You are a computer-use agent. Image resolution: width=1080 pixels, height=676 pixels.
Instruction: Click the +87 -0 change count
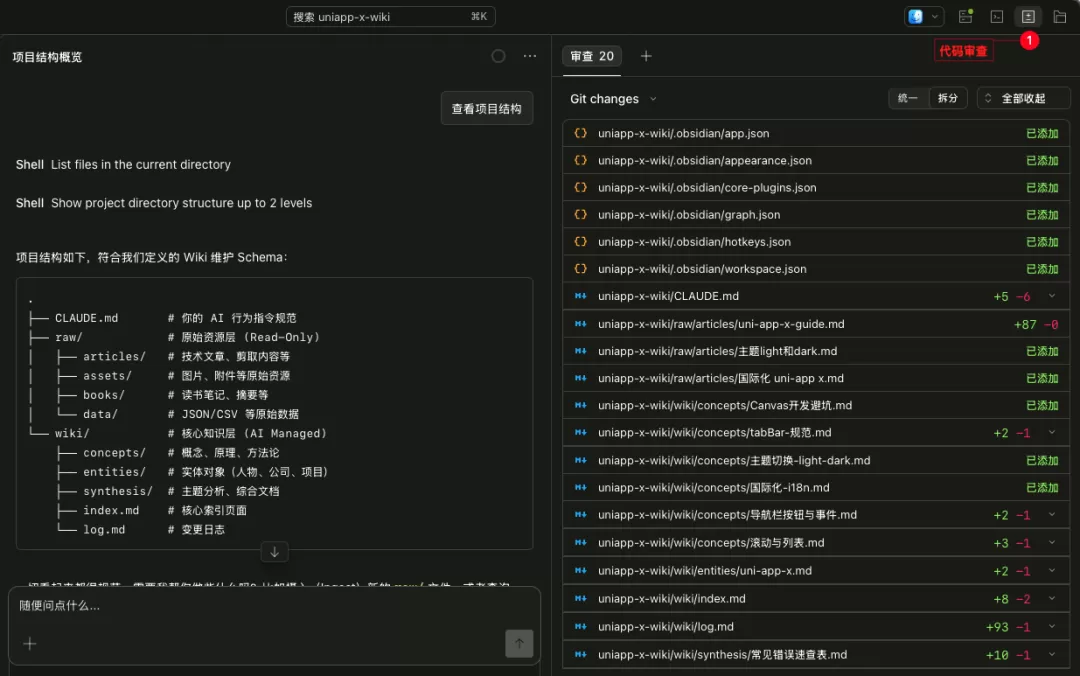tap(1036, 325)
